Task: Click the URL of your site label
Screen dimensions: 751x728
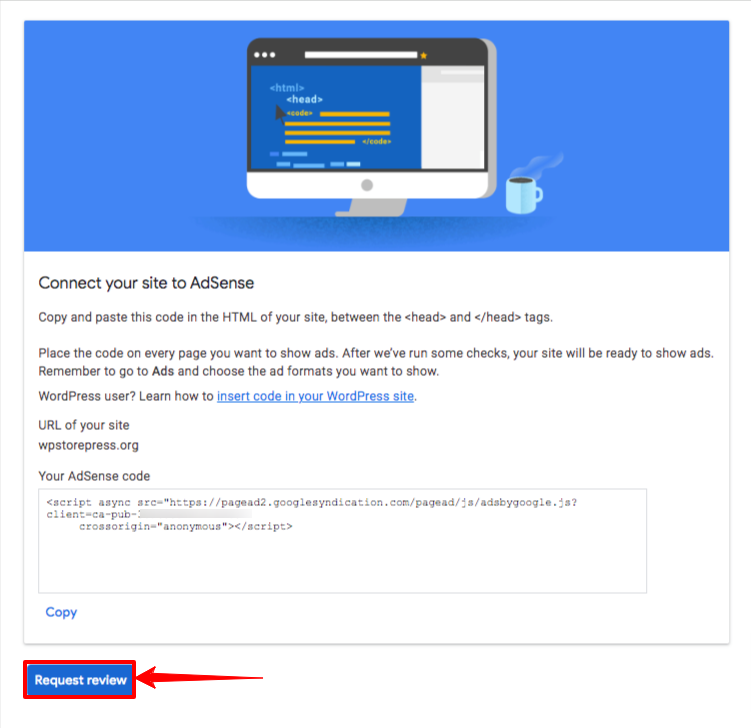Action: coord(84,425)
